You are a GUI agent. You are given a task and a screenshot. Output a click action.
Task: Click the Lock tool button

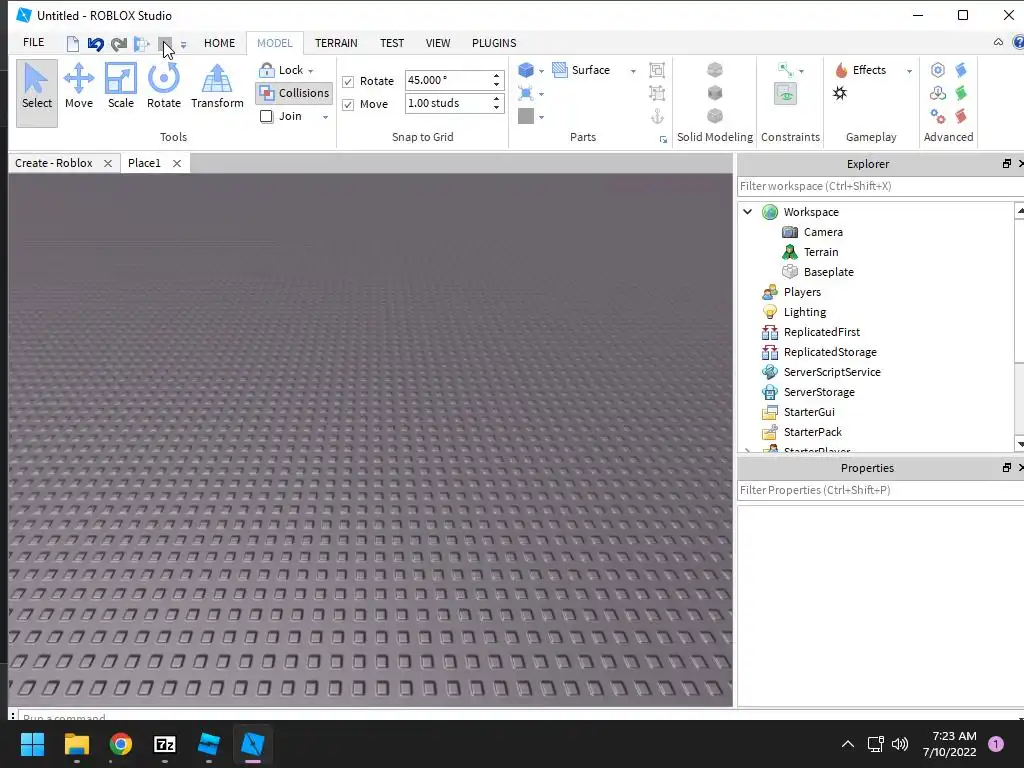point(281,70)
